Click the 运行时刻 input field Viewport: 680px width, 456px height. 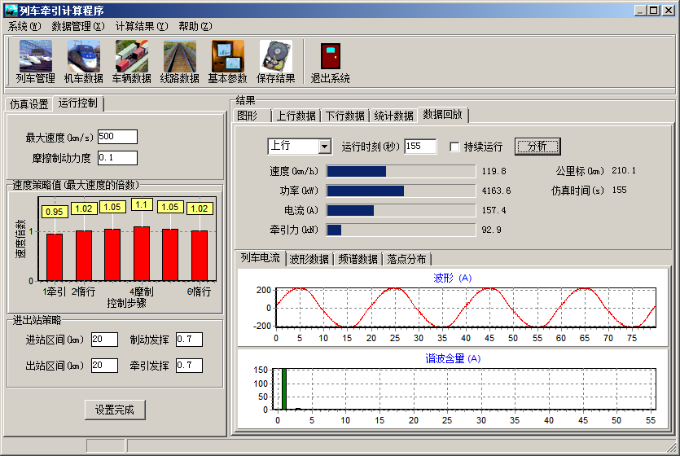(x=420, y=147)
